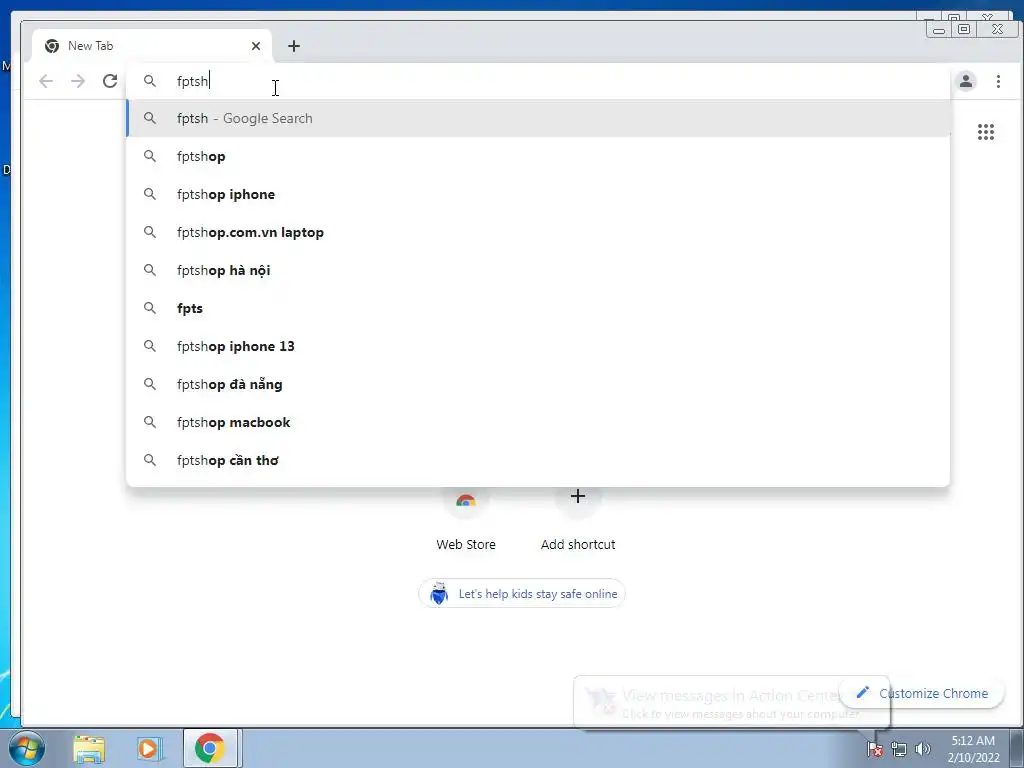Minimize the Chrome window
Image resolution: width=1024 pixels, height=768 pixels.
tap(939, 29)
